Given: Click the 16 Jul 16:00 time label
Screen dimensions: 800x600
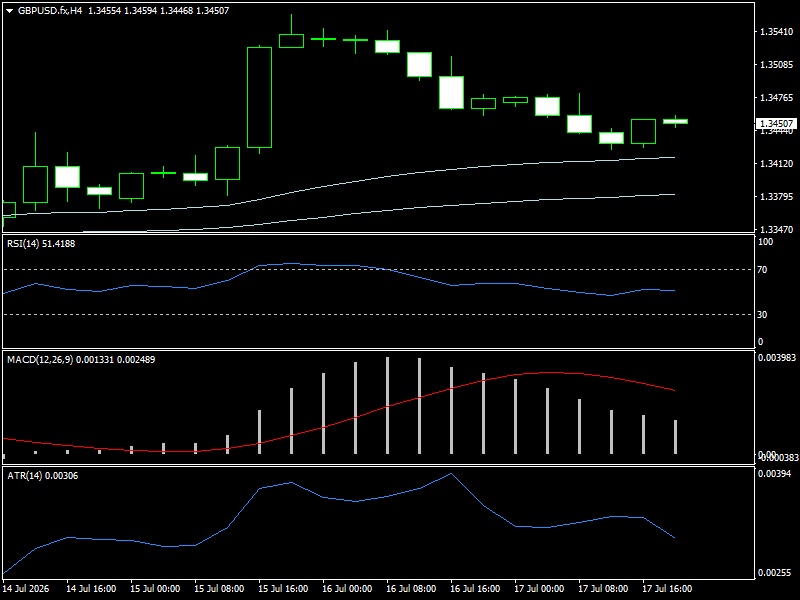Looking at the screenshot, I should pos(475,589).
